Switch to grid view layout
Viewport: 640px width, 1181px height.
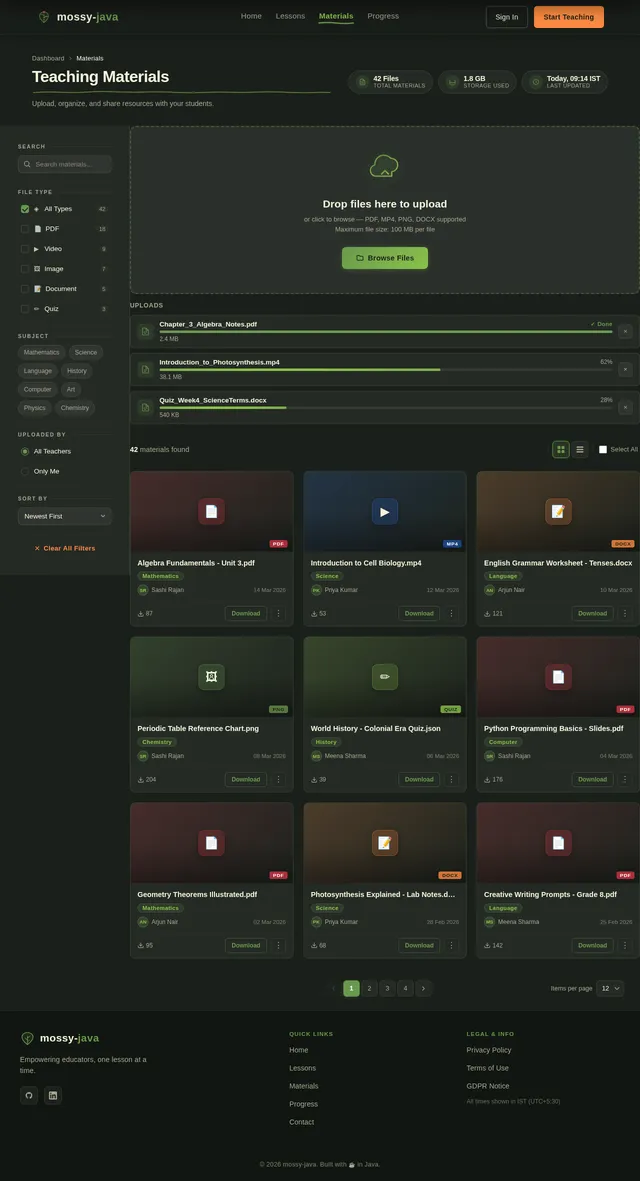(561, 450)
